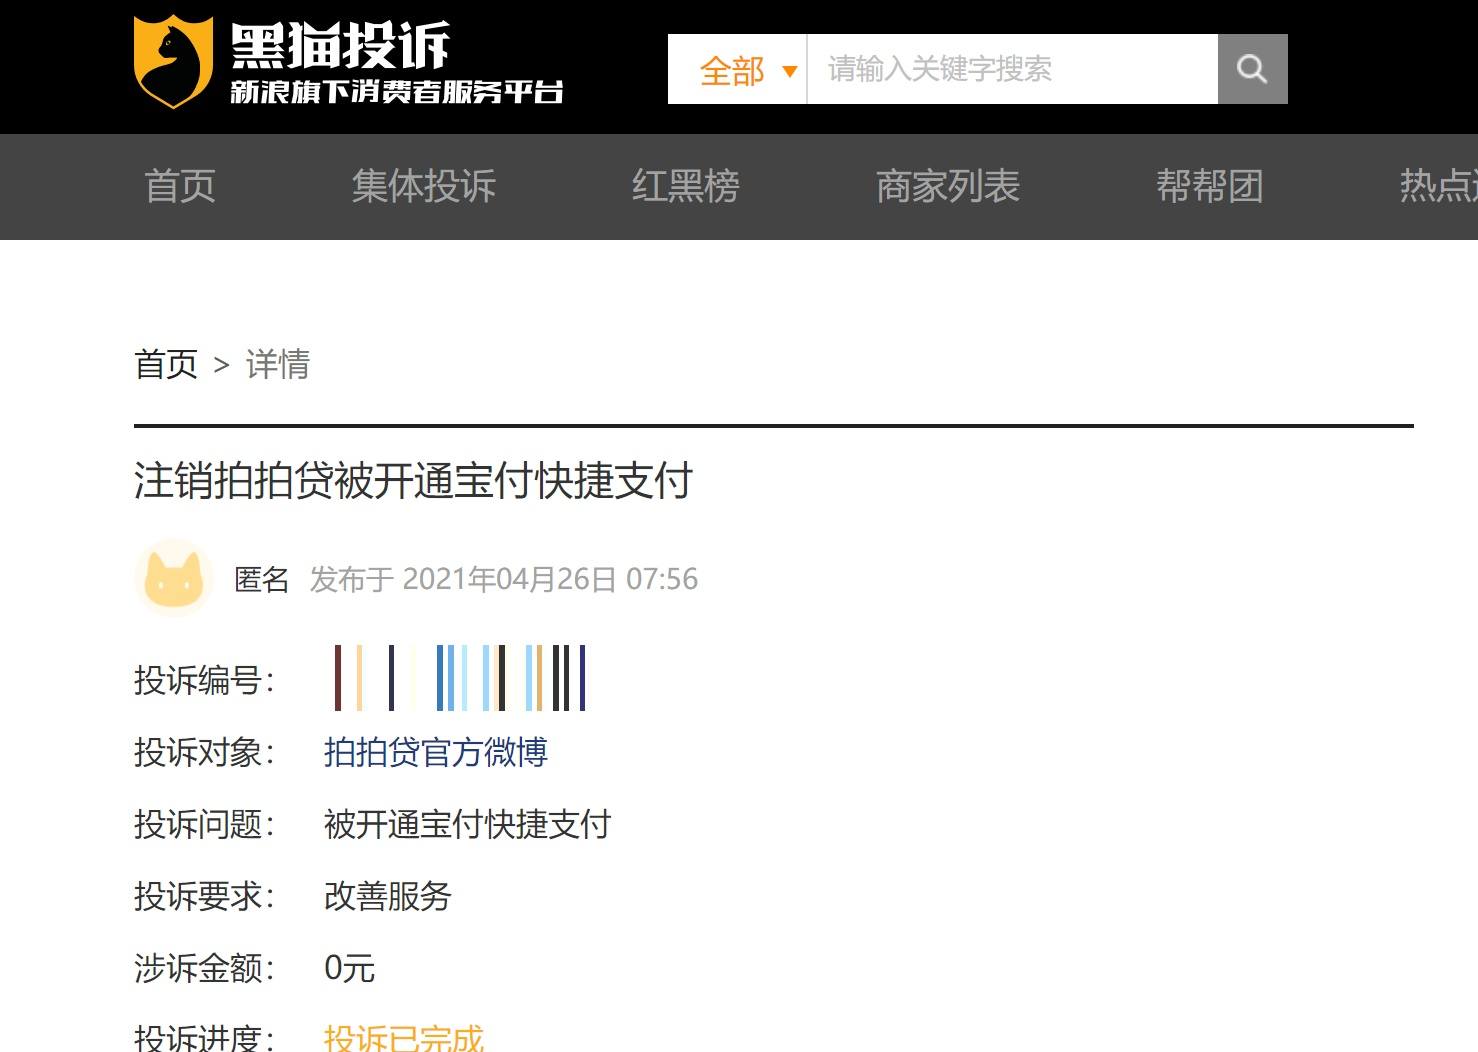Click the blurred complaint number value
This screenshot has width=1478, height=1052.
[x=459, y=678]
